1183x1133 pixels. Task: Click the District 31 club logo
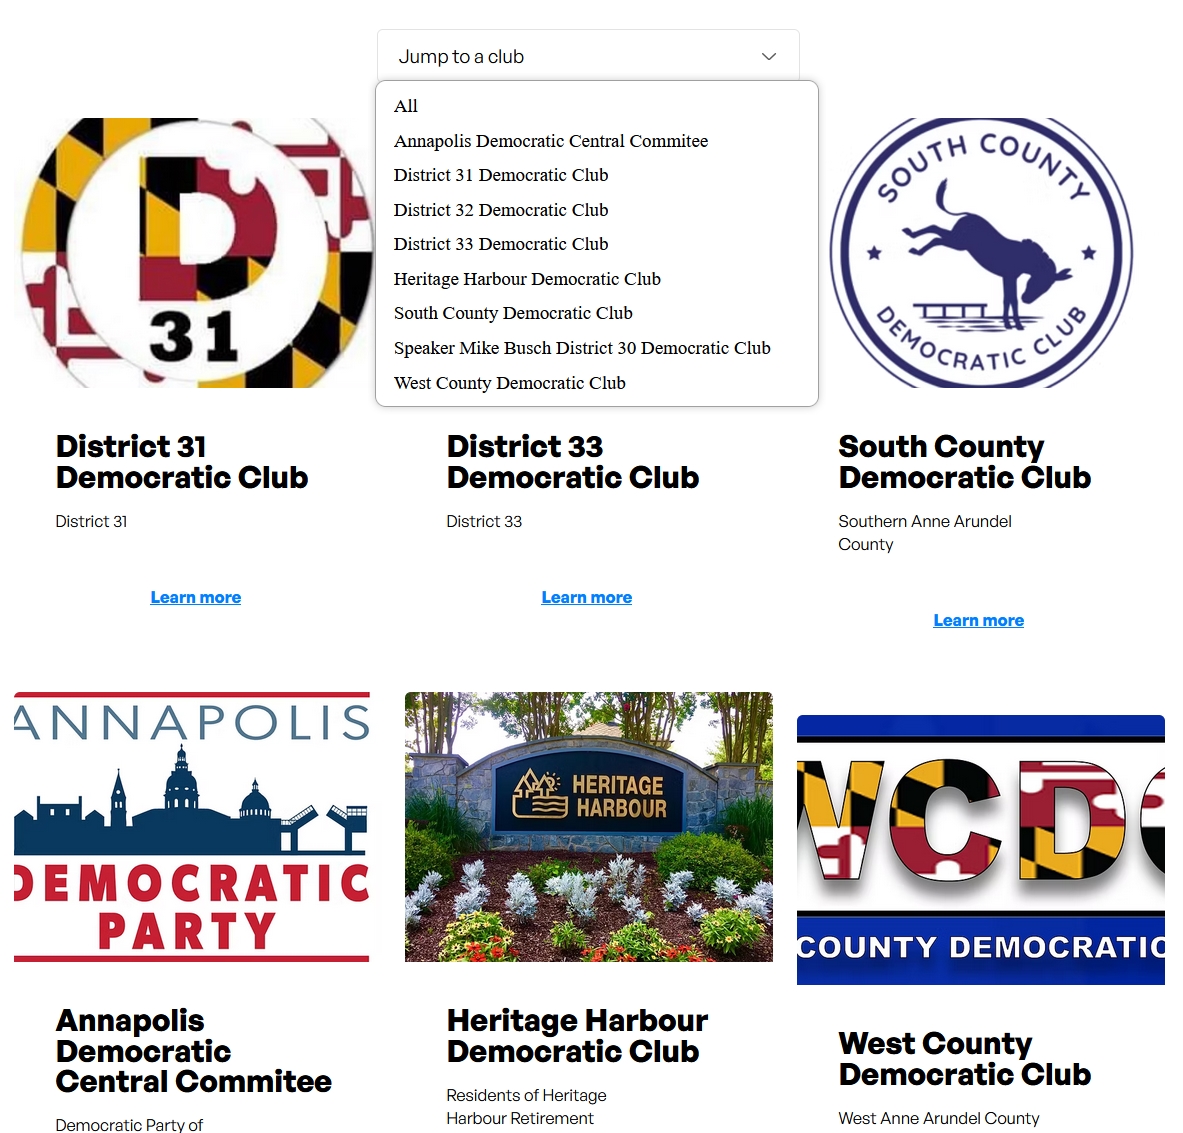coord(195,253)
